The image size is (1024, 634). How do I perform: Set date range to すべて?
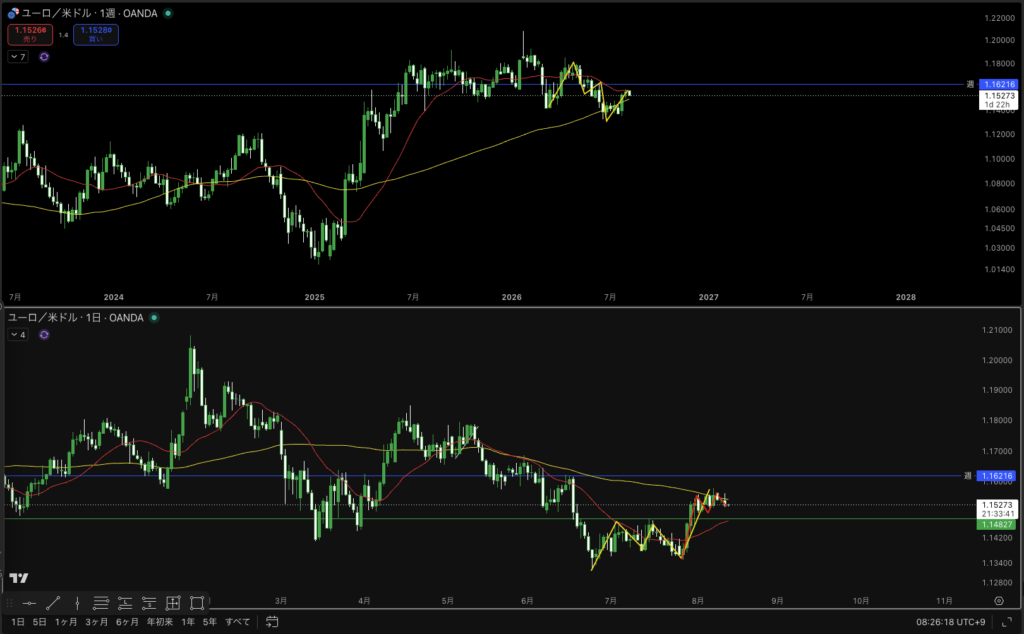coord(238,622)
